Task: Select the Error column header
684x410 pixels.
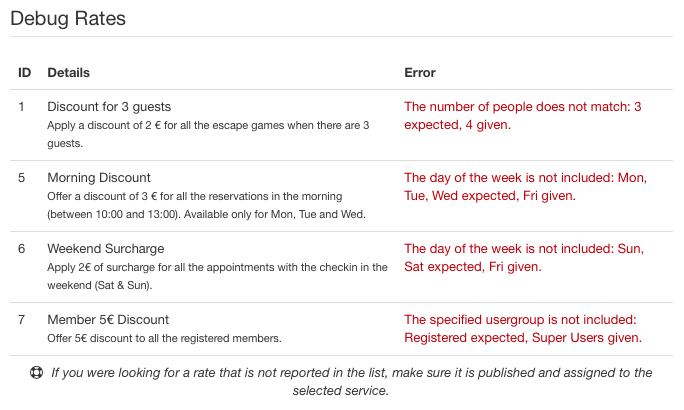Action: pos(420,72)
